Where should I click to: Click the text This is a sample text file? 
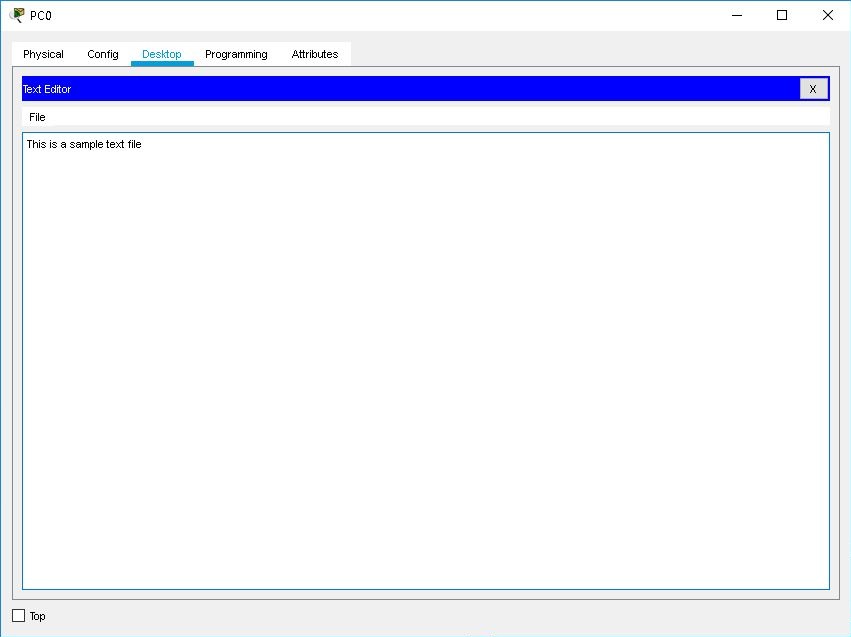(x=84, y=144)
